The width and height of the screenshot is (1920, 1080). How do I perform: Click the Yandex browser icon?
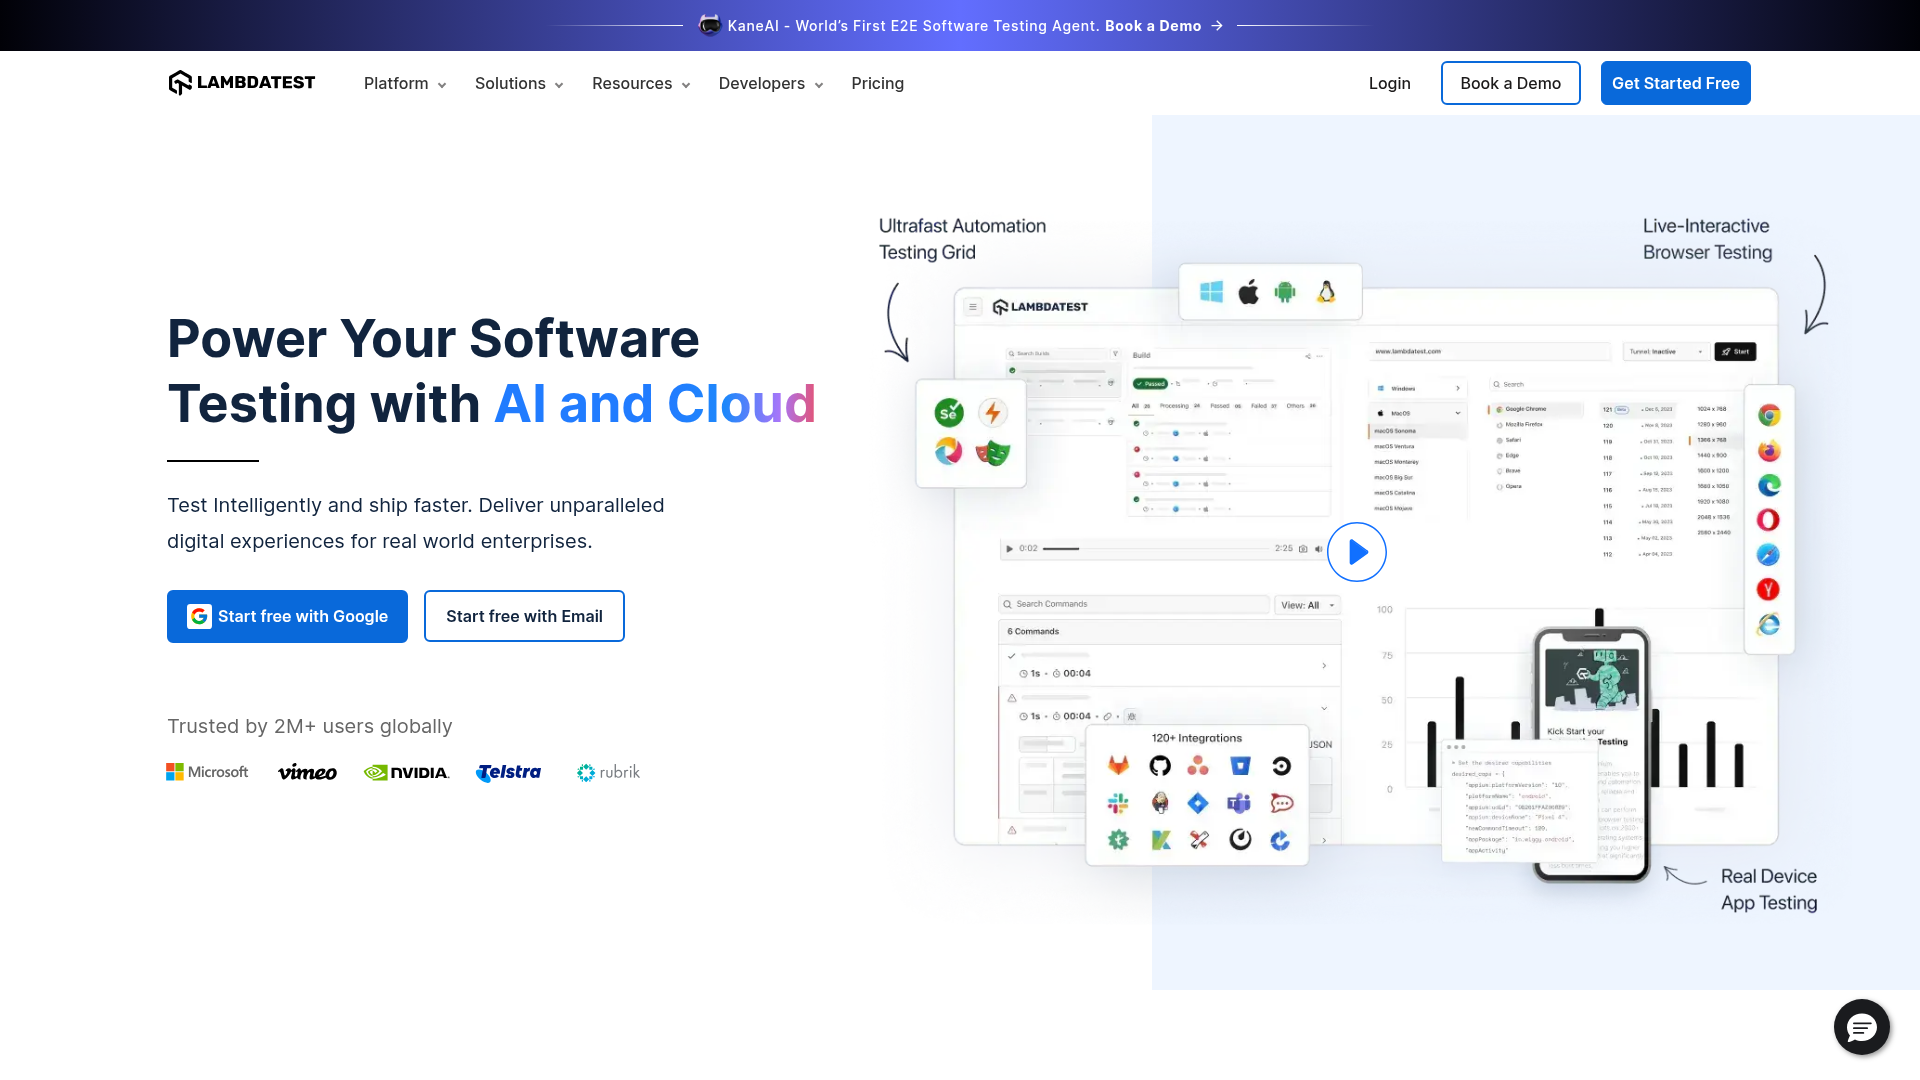(1769, 590)
